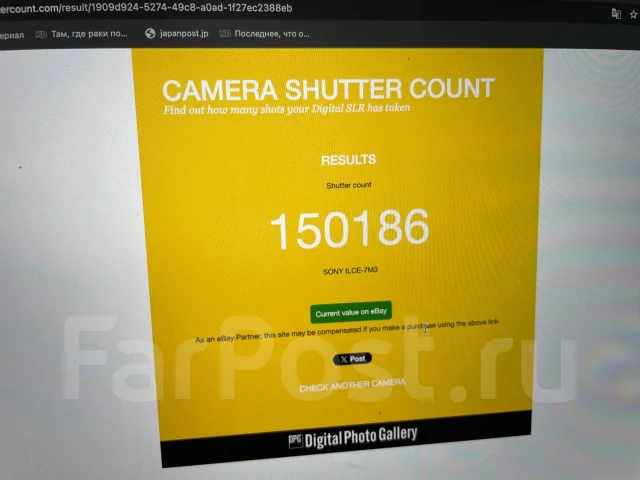Select the shutter count number 150186

pos(350,229)
